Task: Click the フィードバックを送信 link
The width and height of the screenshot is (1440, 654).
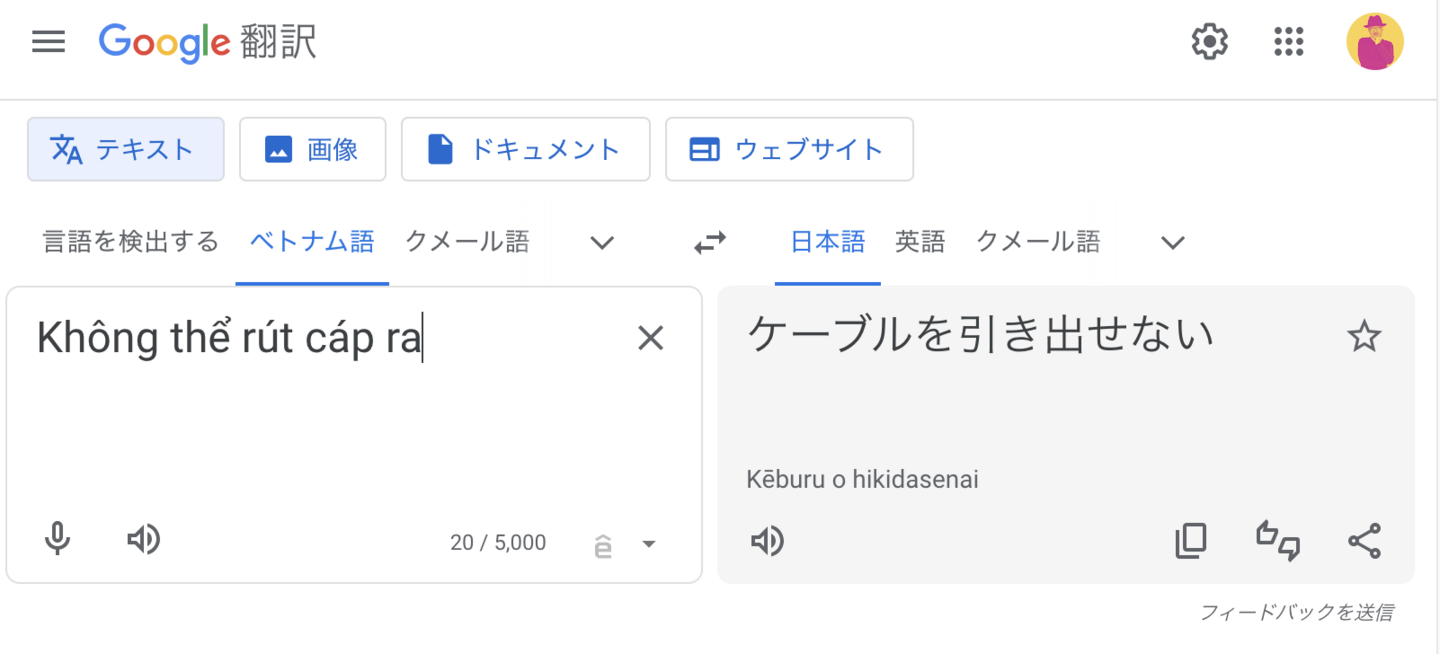Action: pyautogui.click(x=1296, y=612)
